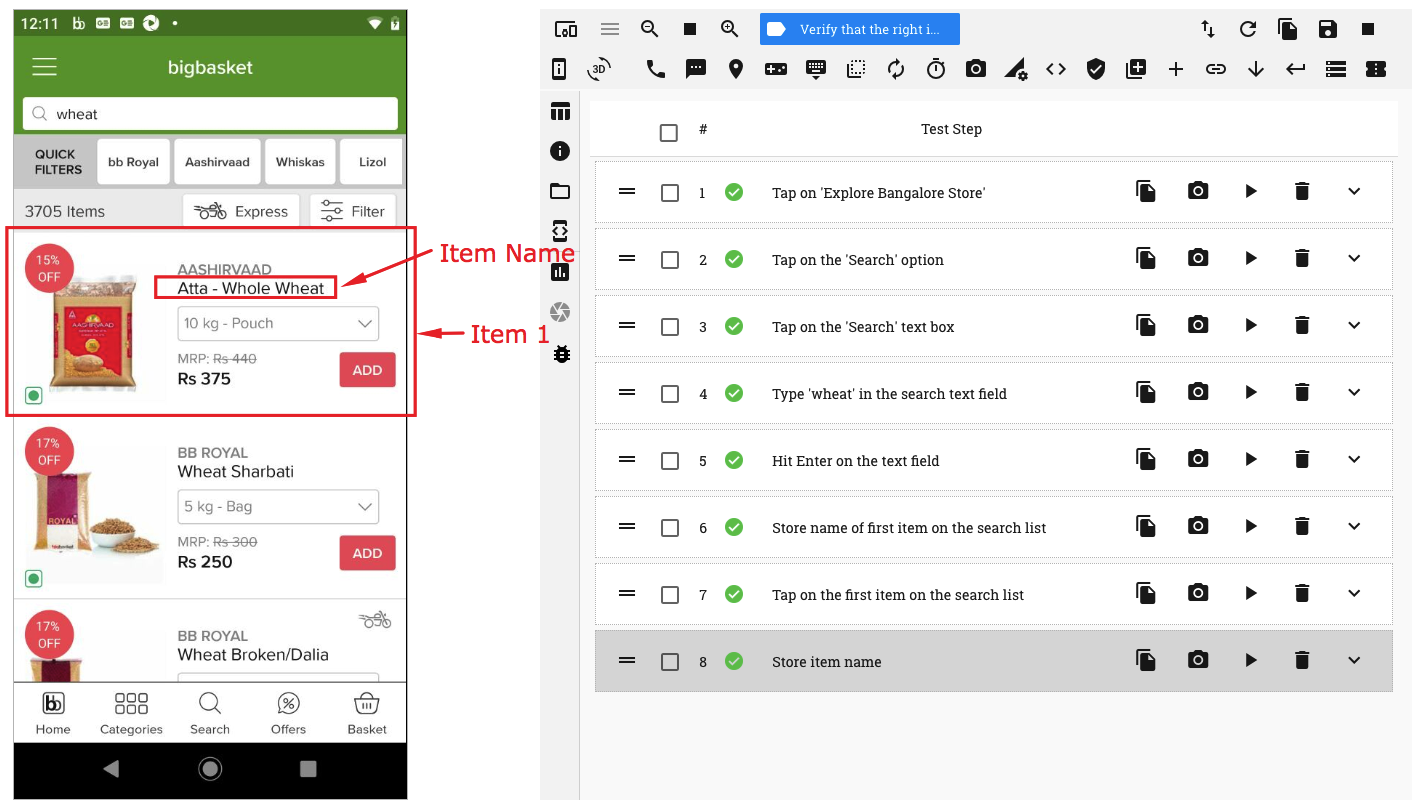Click the SMS message bubble icon

tap(696, 69)
